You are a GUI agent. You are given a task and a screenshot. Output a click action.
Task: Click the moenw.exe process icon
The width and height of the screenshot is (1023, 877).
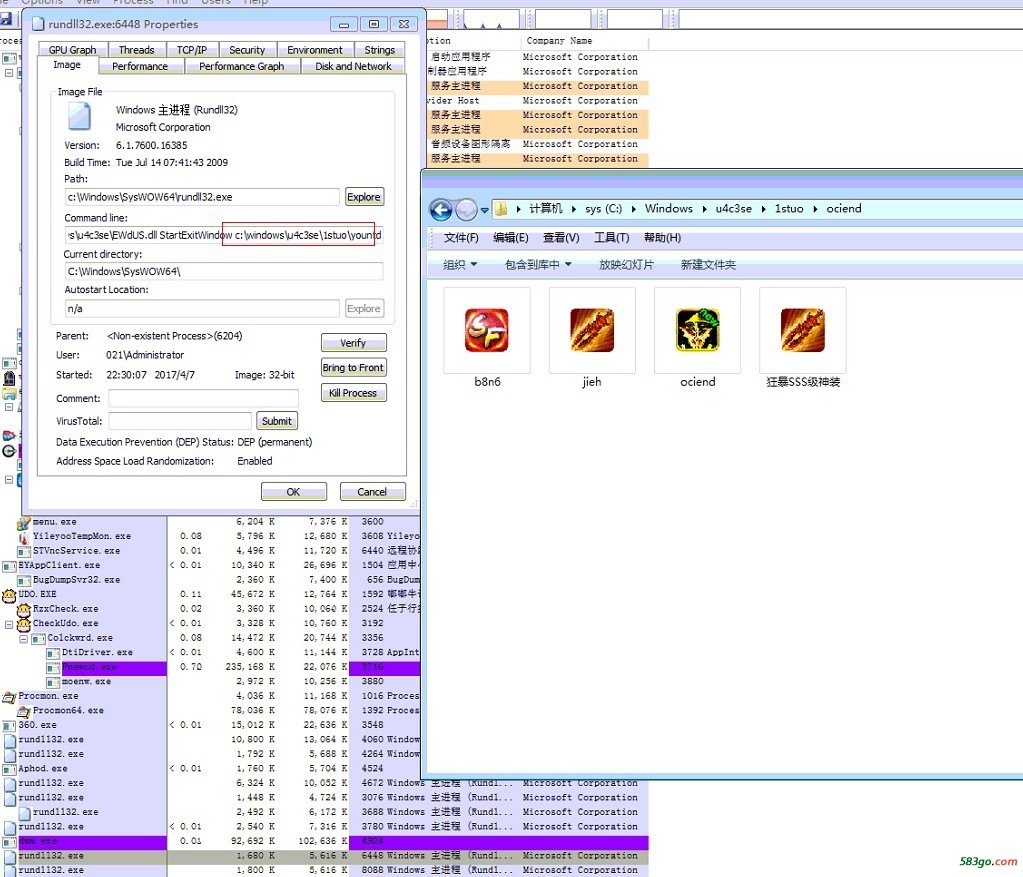tap(53, 682)
